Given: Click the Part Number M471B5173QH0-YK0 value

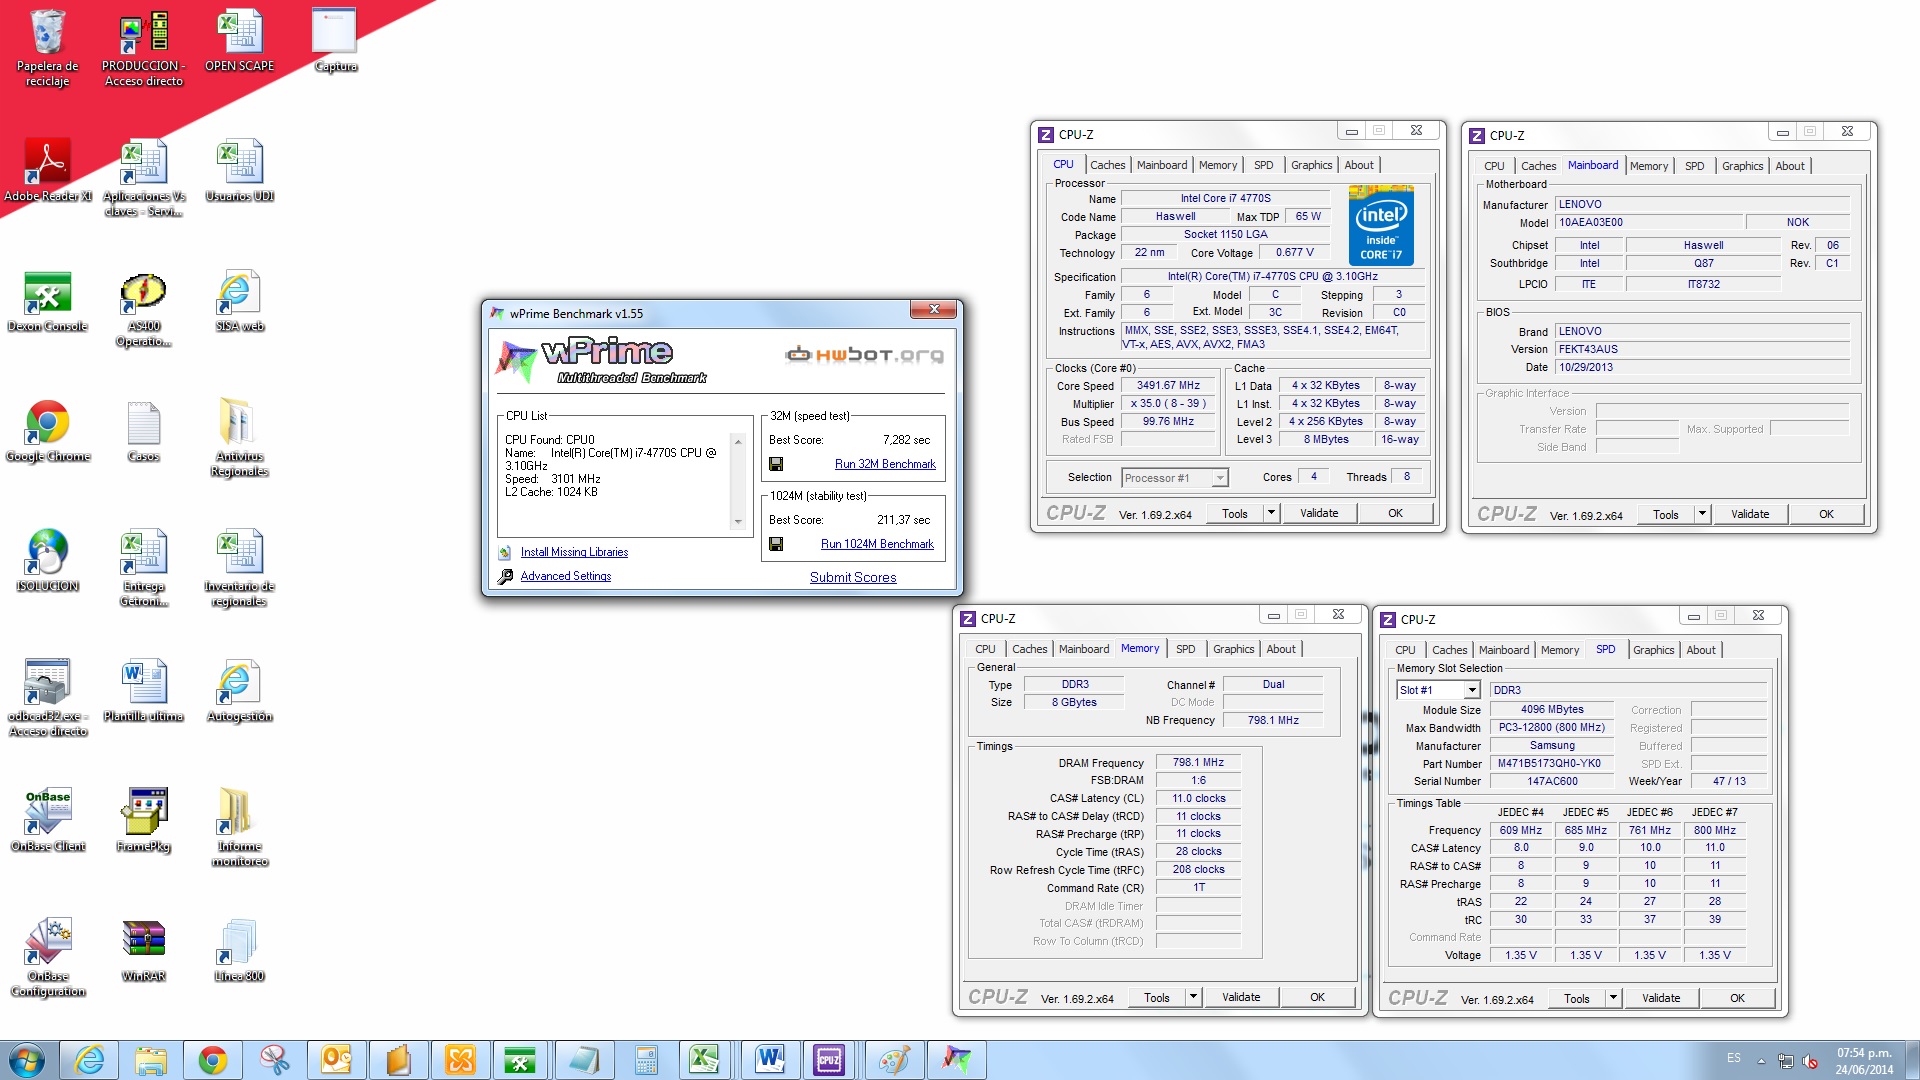Looking at the screenshot, I should point(1549,763).
